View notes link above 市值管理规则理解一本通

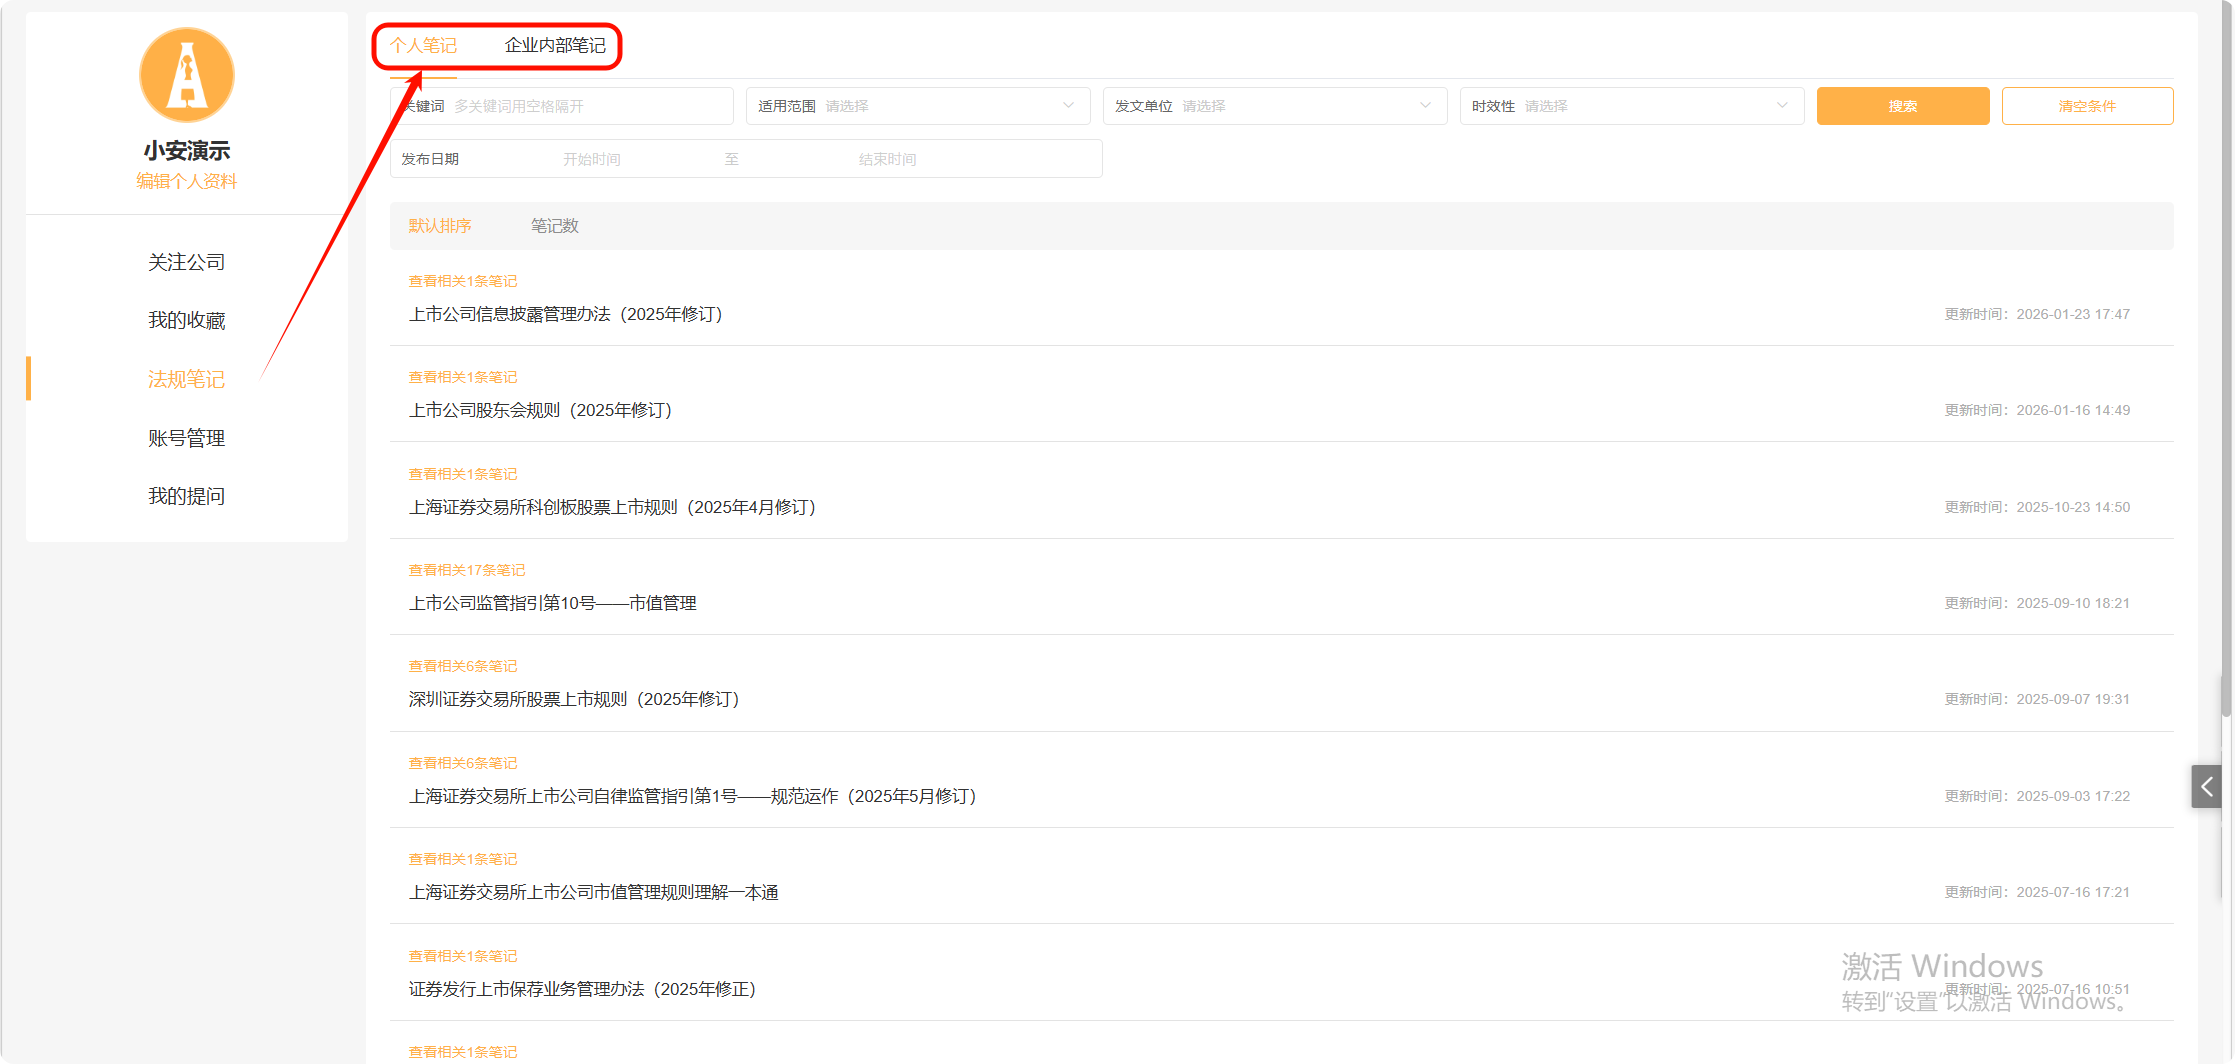tap(463, 859)
